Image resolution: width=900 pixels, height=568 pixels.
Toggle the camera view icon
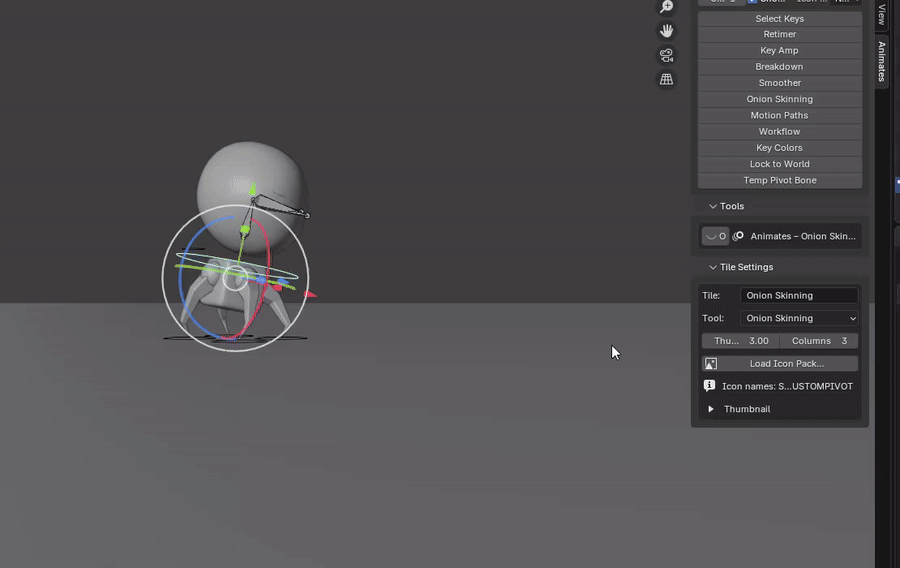point(666,55)
